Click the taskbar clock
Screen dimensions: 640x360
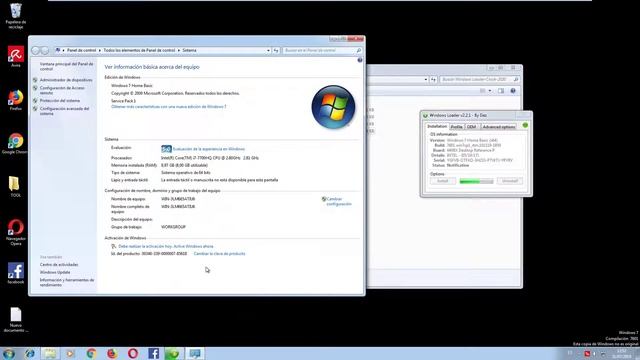click(621, 353)
